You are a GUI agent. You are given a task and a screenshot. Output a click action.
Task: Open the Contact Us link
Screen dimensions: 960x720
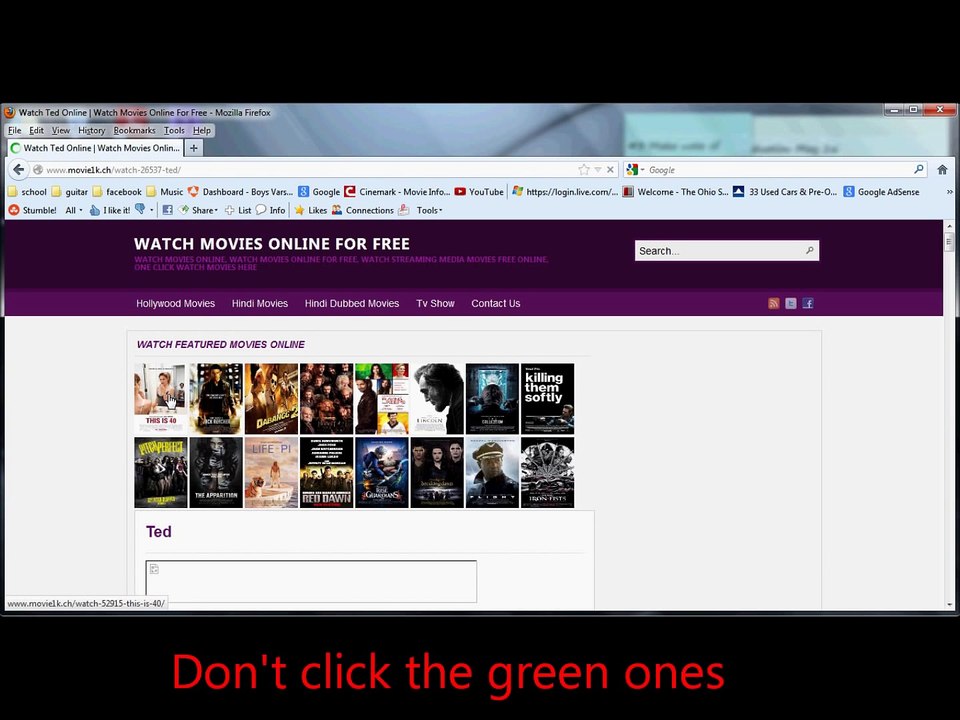pos(496,303)
